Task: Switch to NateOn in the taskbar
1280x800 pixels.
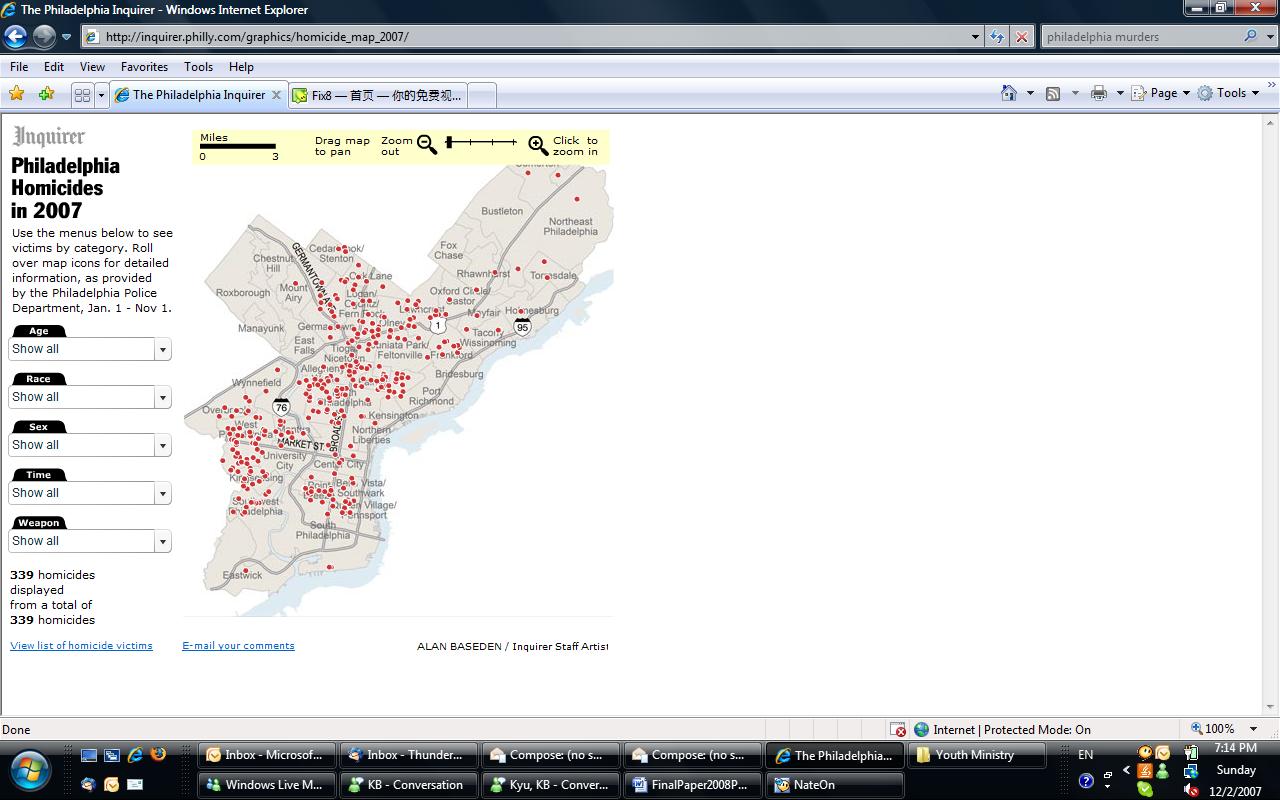Action: (x=833, y=785)
